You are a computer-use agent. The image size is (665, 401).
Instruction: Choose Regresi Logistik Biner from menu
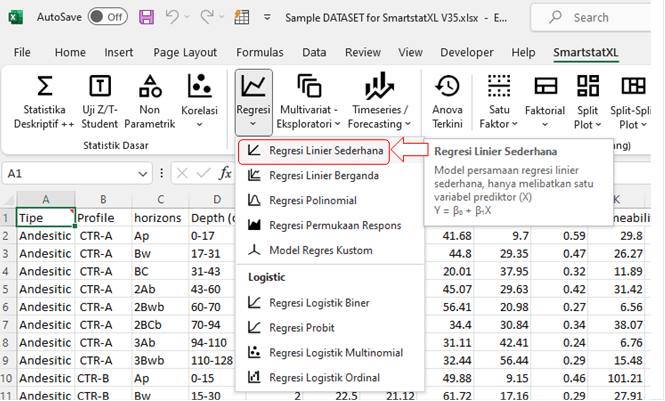coord(322,303)
